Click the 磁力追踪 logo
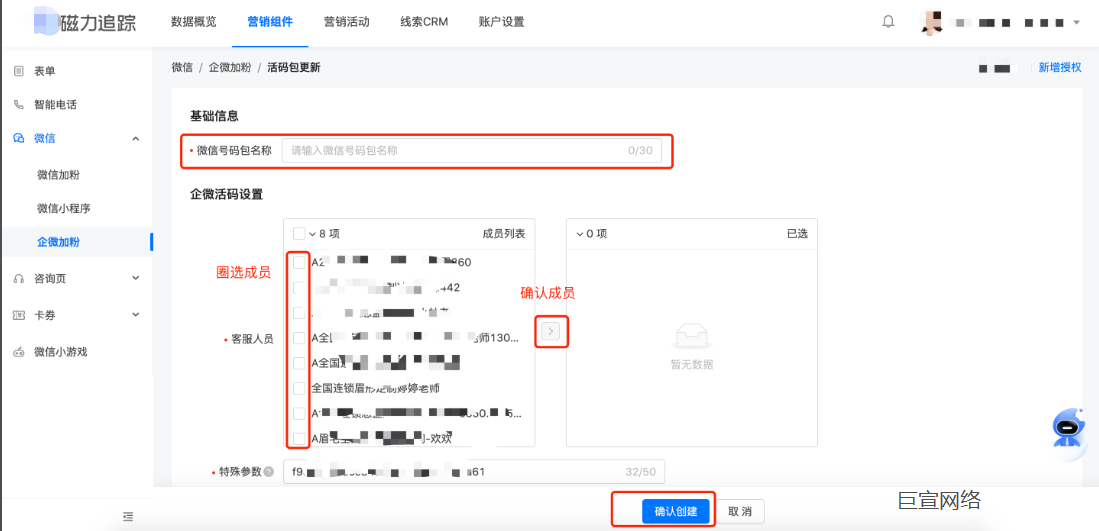The image size is (1099, 531). 84,22
